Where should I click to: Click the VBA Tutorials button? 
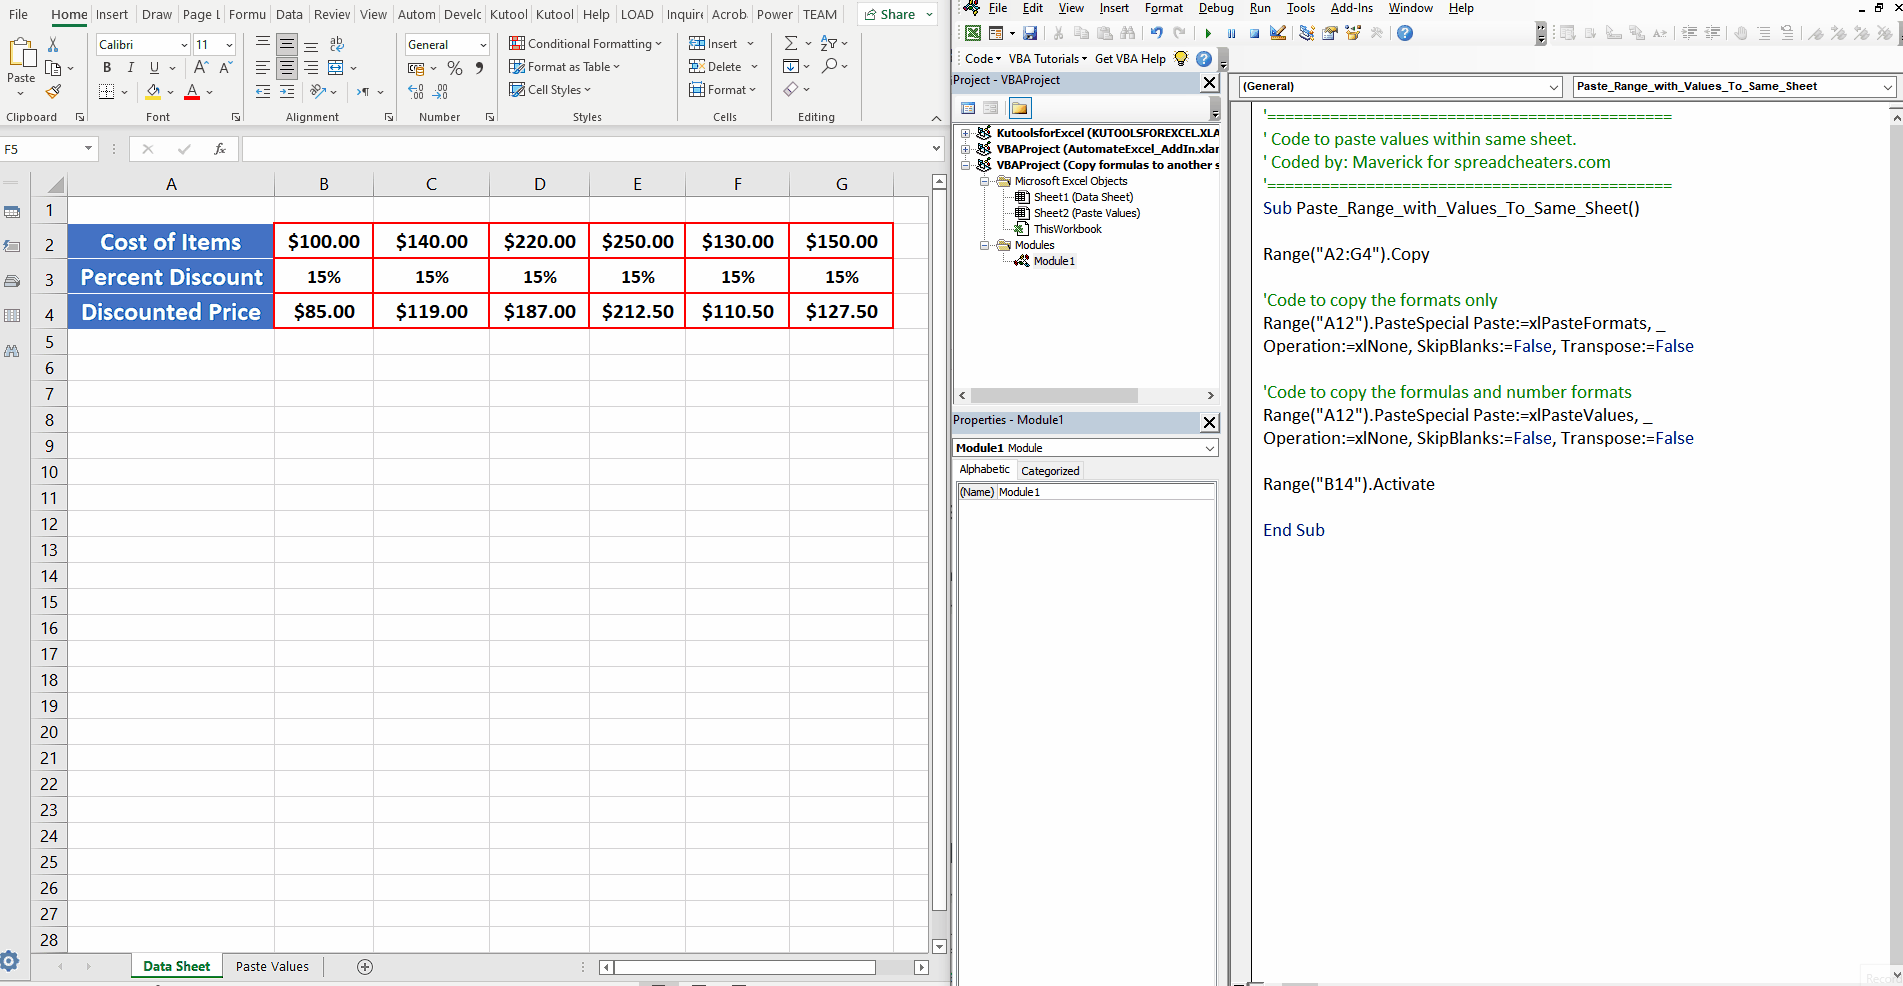[x=1047, y=58]
